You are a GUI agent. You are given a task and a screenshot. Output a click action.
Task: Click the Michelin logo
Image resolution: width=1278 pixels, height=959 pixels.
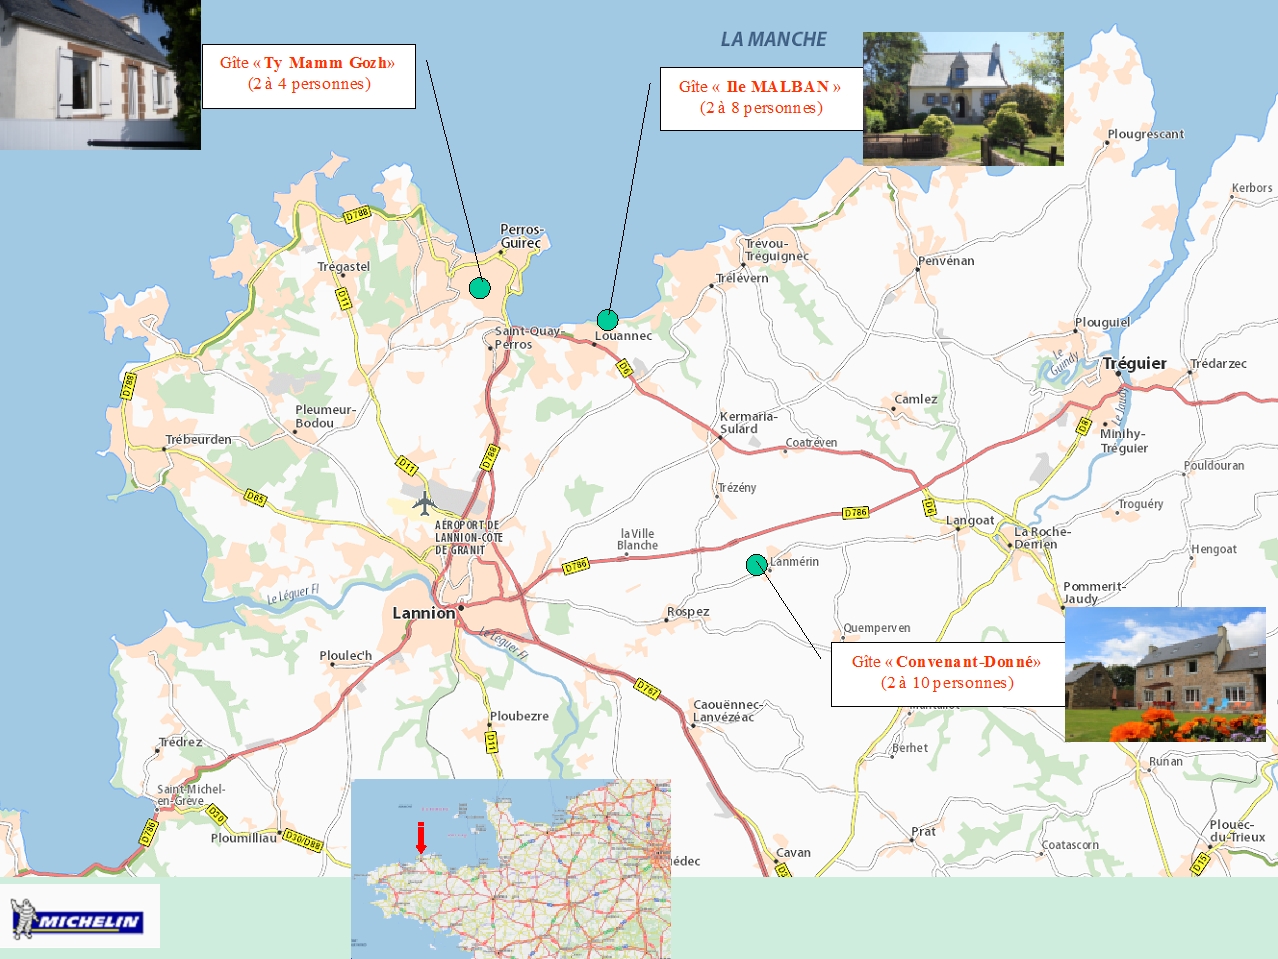point(78,918)
